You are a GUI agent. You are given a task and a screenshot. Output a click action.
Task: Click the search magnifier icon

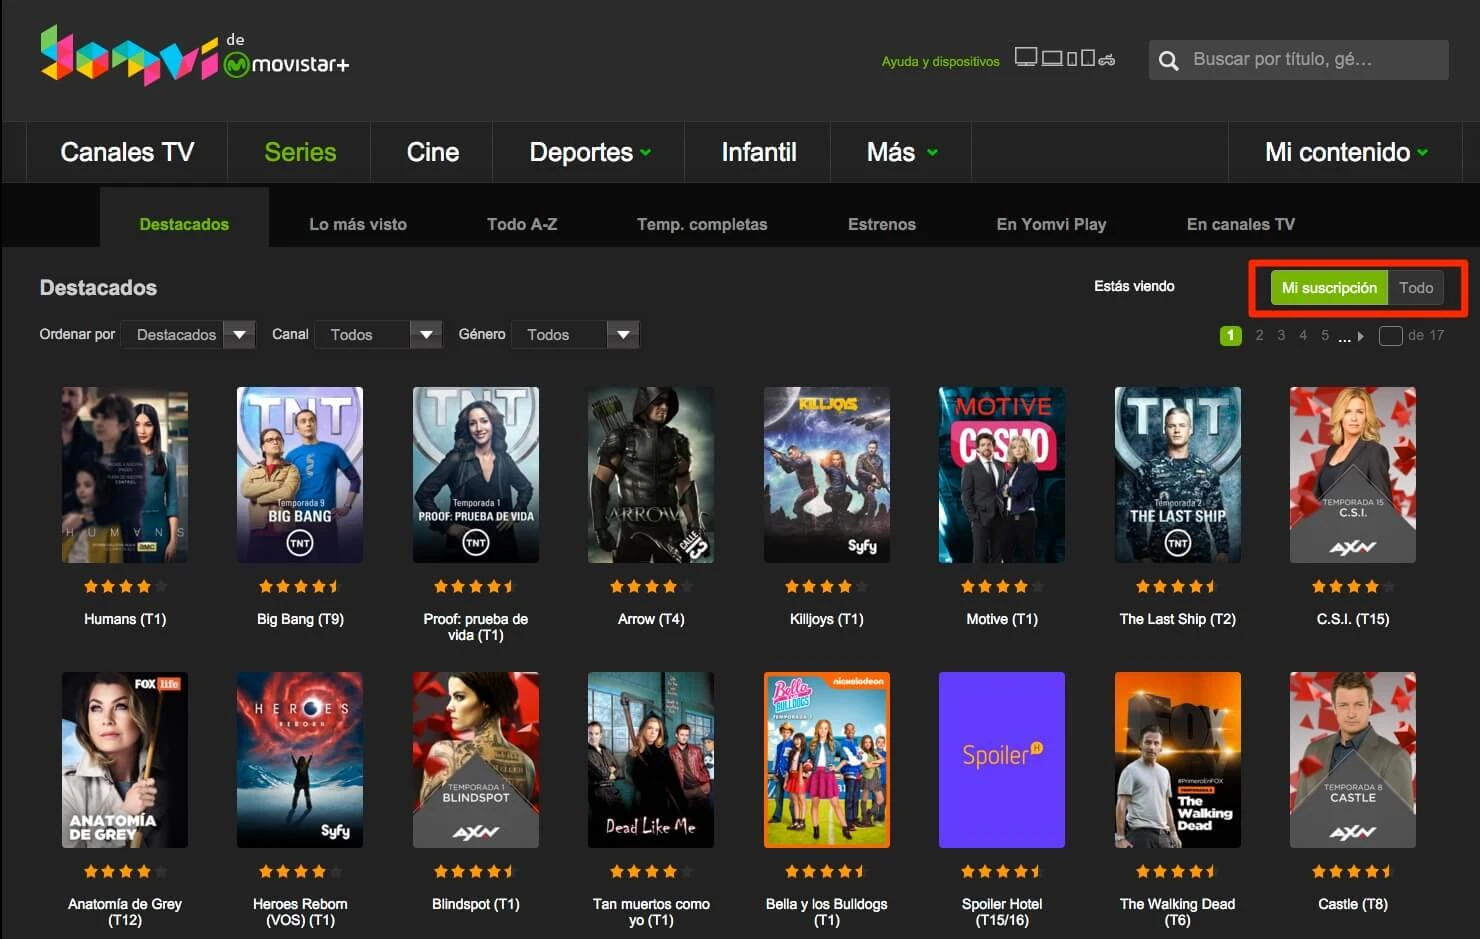pos(1168,61)
